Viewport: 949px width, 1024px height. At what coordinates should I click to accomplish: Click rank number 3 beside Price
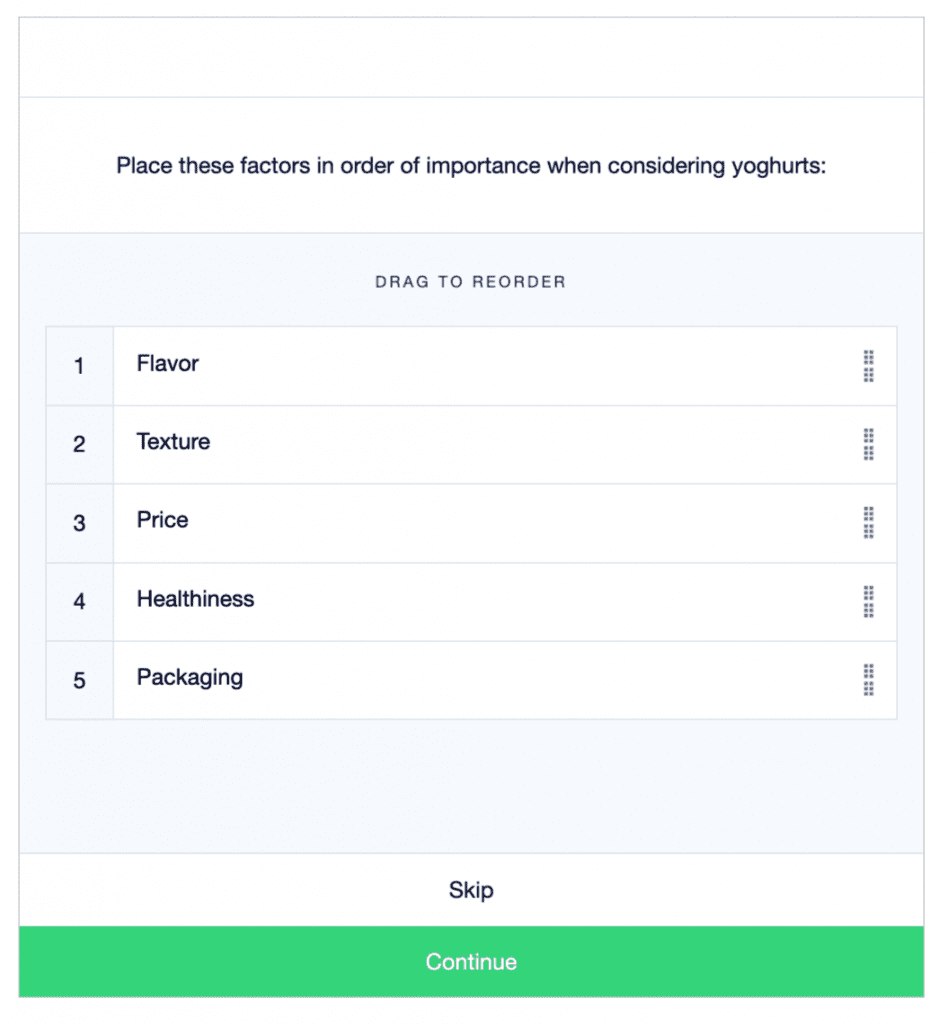79,522
